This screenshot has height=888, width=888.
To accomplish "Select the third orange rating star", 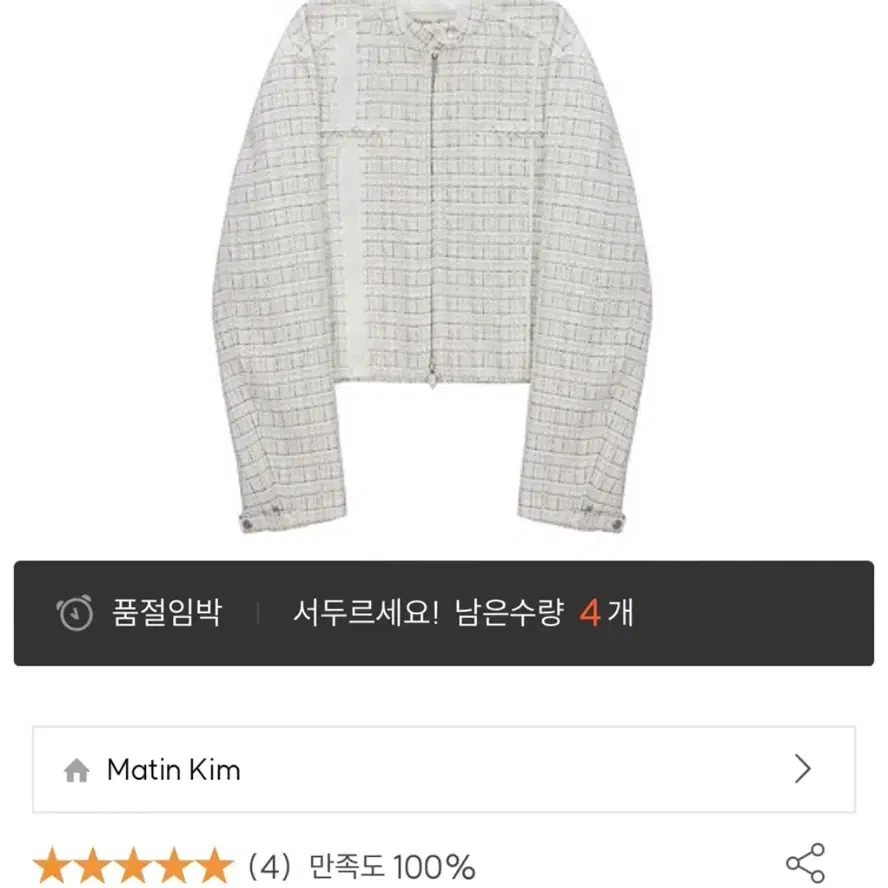I will click(133, 866).
